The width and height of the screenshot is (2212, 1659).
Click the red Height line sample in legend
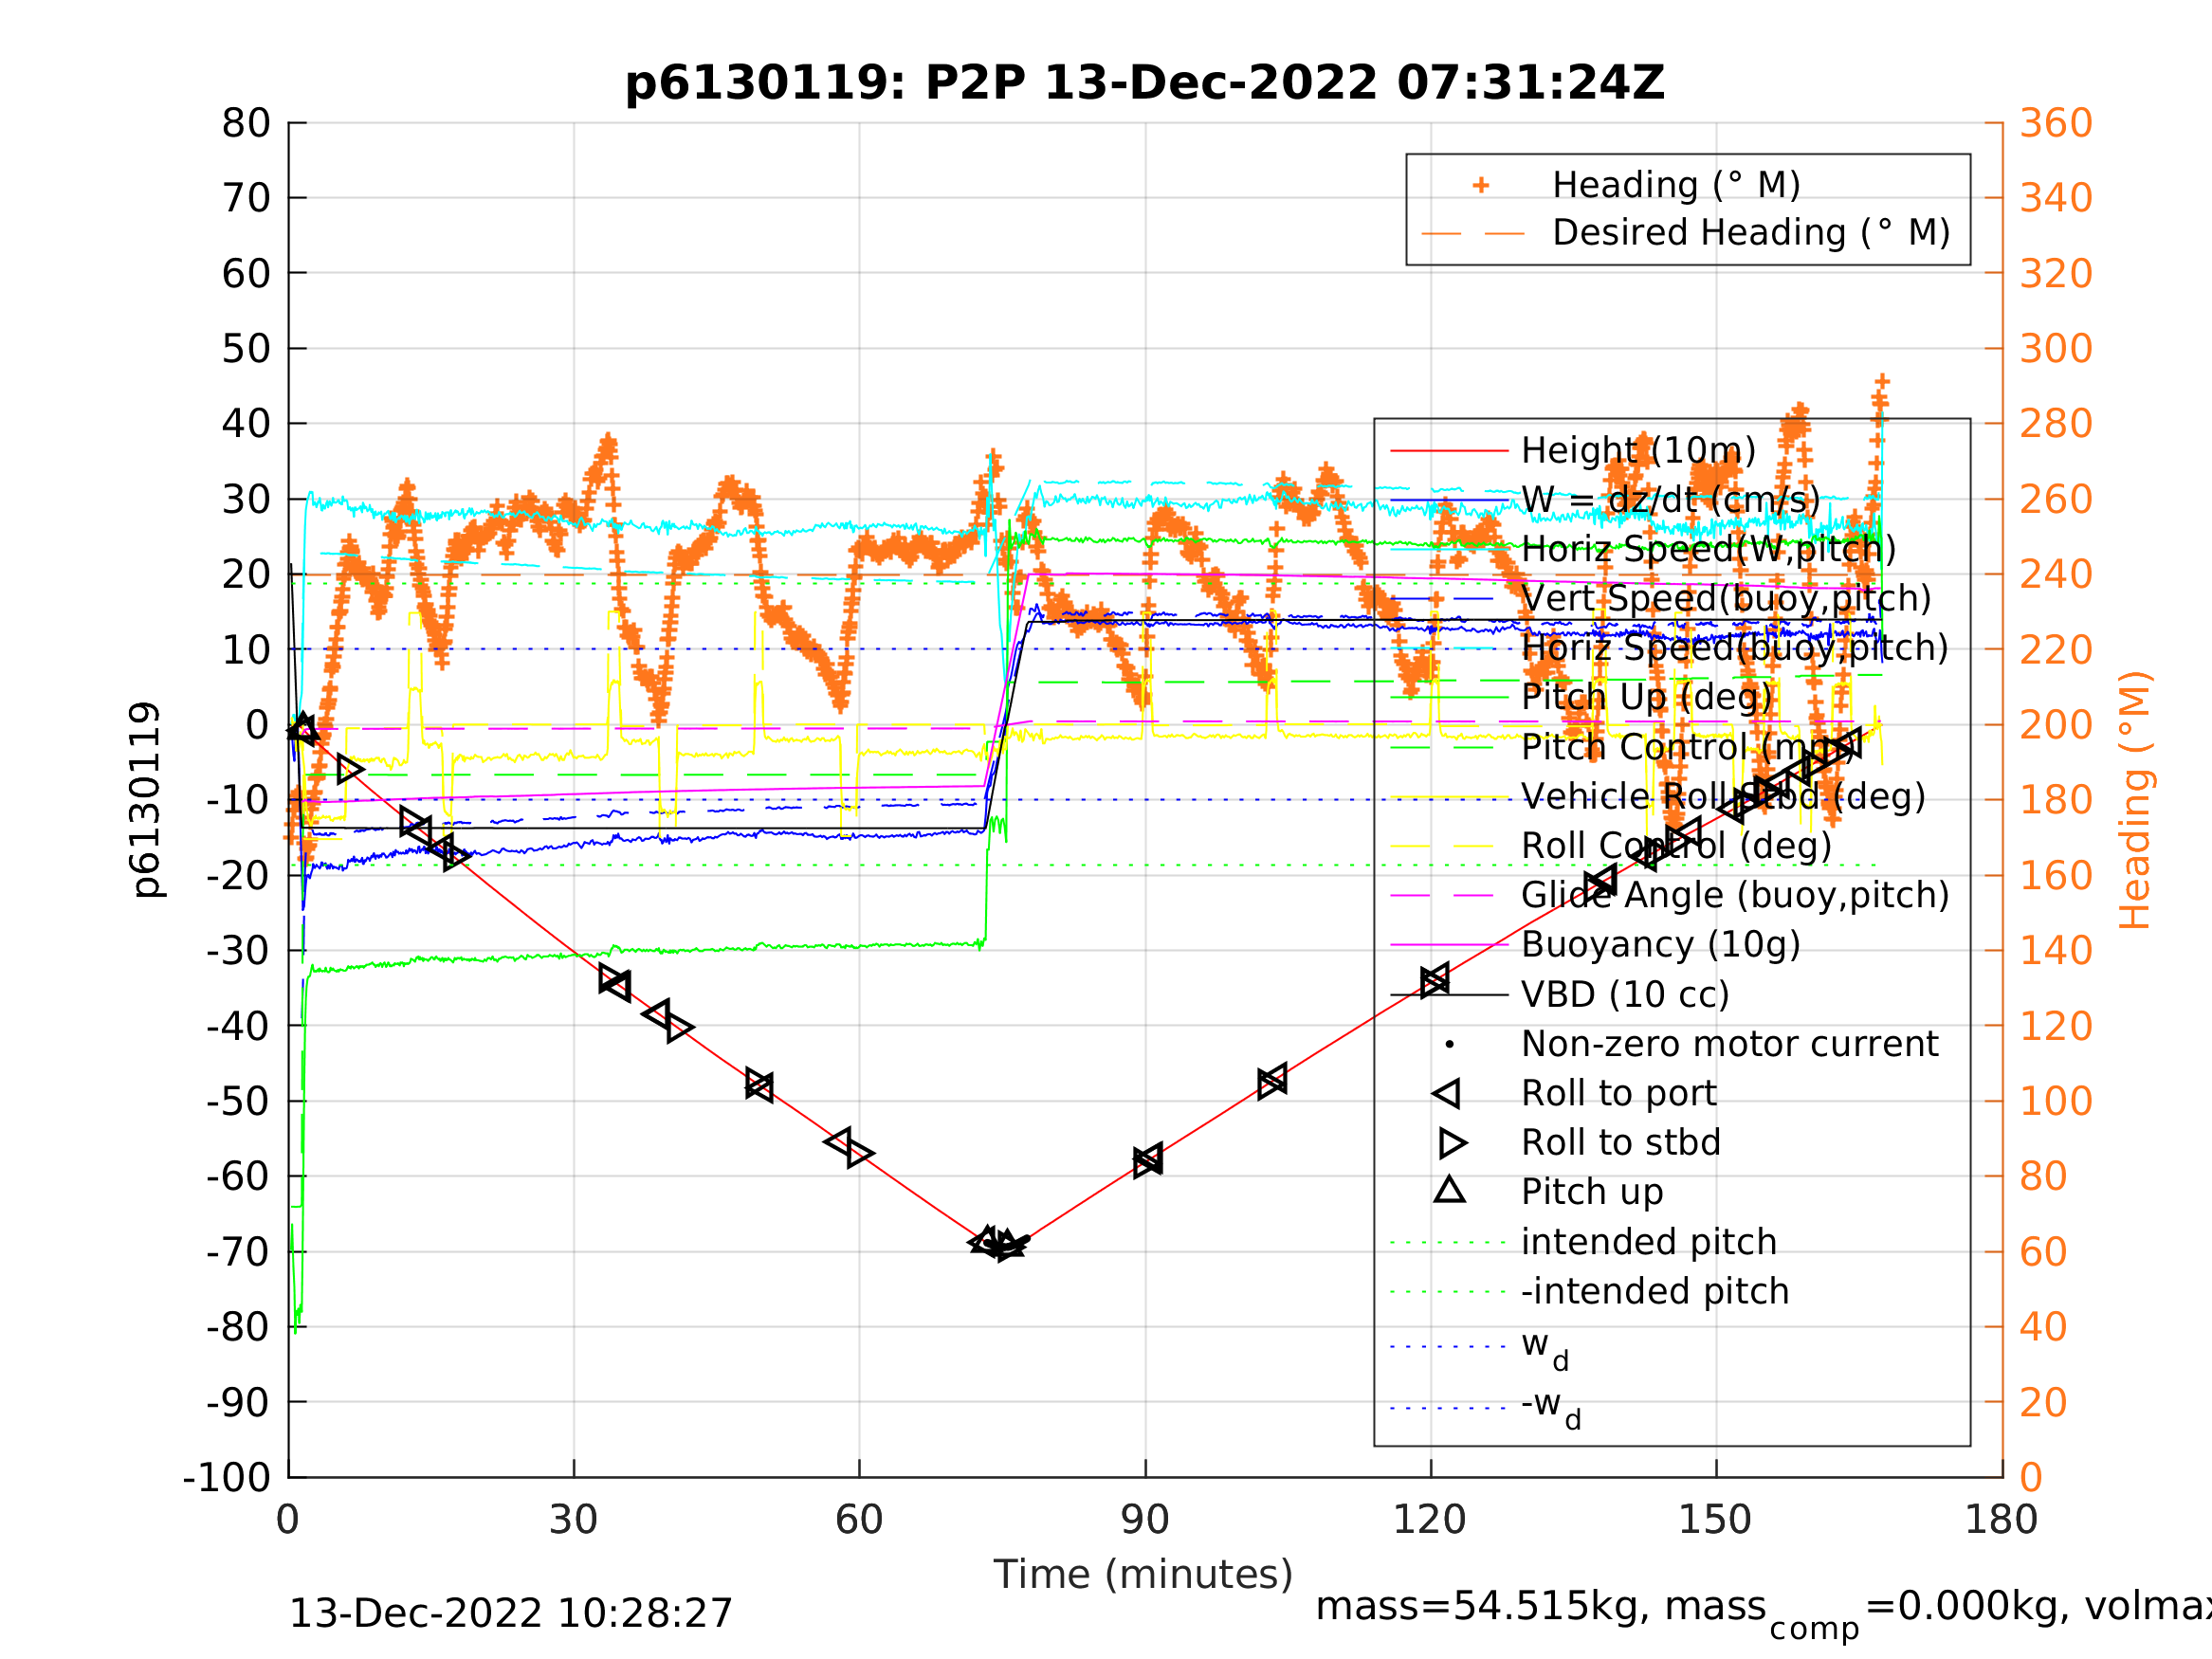tap(1449, 451)
